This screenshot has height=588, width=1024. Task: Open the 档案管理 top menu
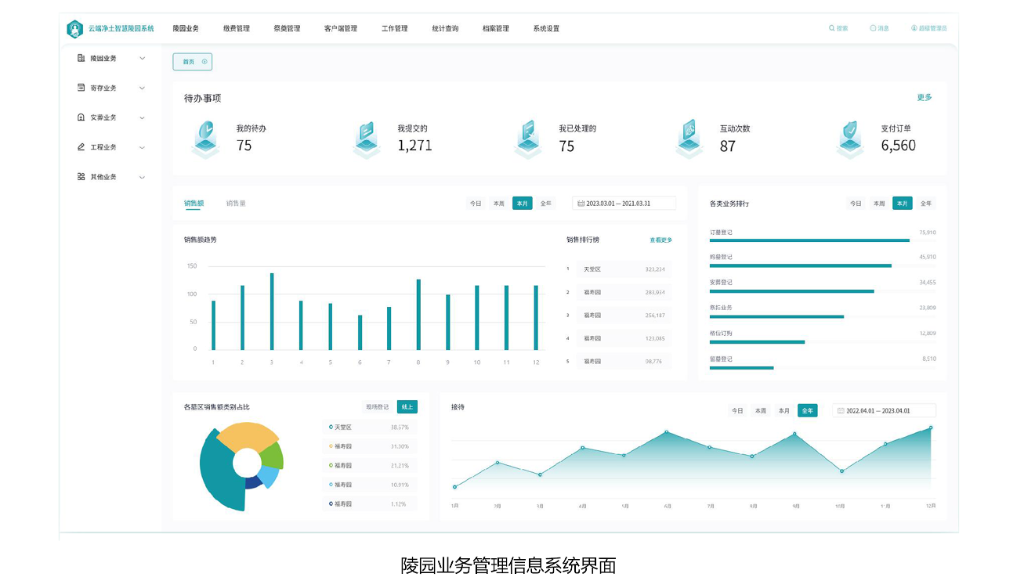coord(496,29)
